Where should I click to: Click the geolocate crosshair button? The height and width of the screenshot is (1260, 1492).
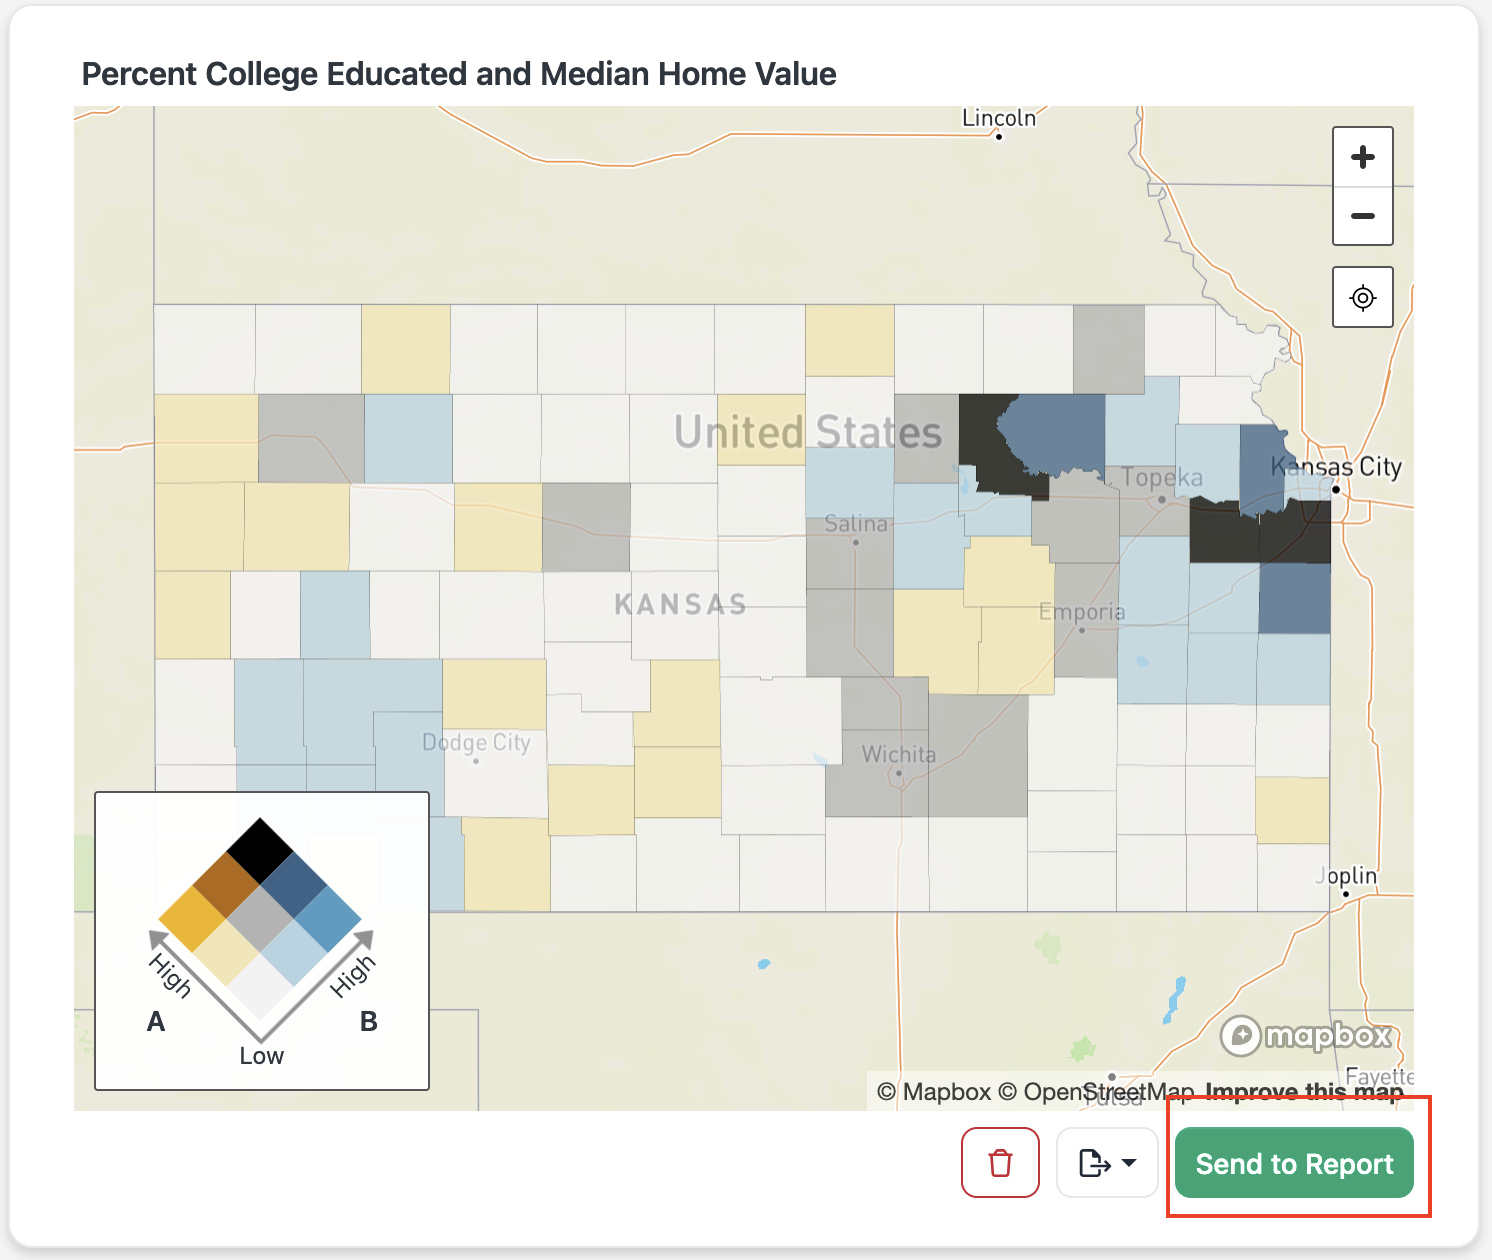[1362, 297]
